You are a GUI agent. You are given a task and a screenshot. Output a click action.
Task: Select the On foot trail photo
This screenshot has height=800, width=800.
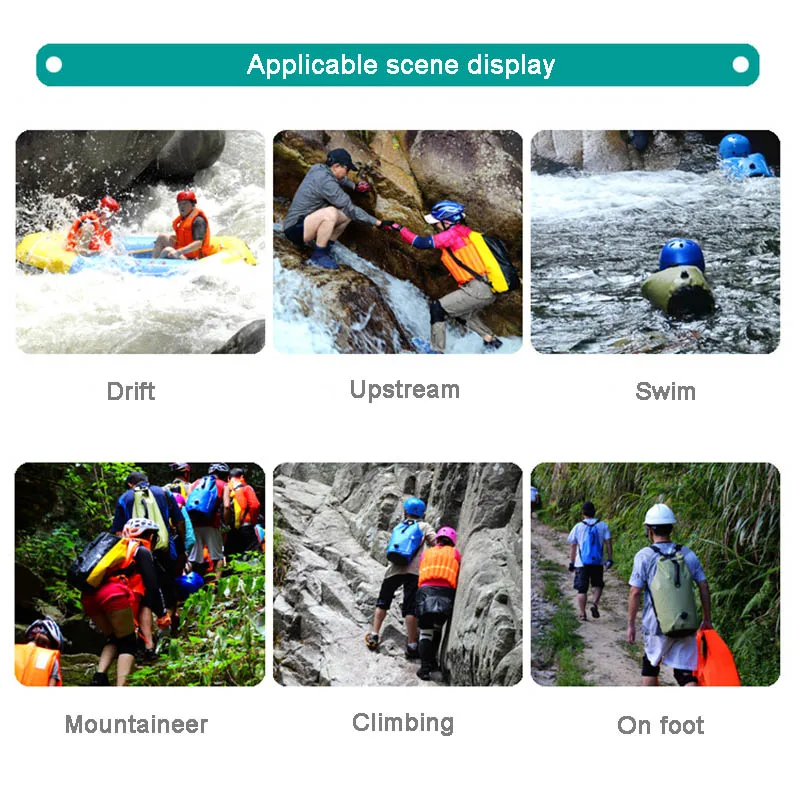656,574
